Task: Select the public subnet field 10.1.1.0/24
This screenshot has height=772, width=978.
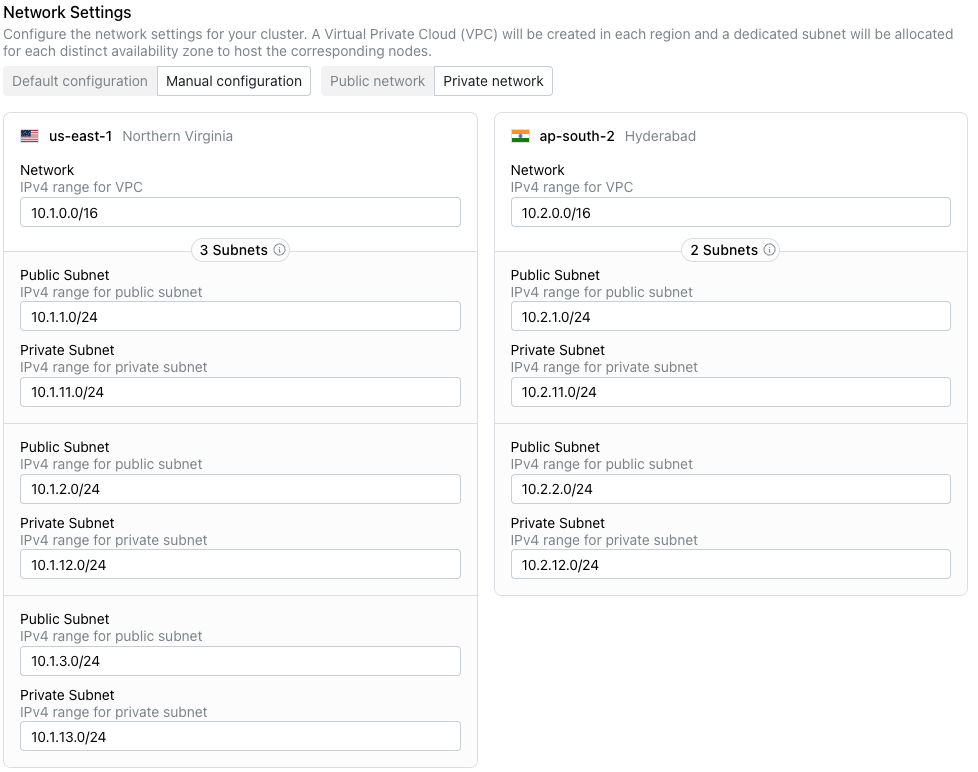Action: 240,316
